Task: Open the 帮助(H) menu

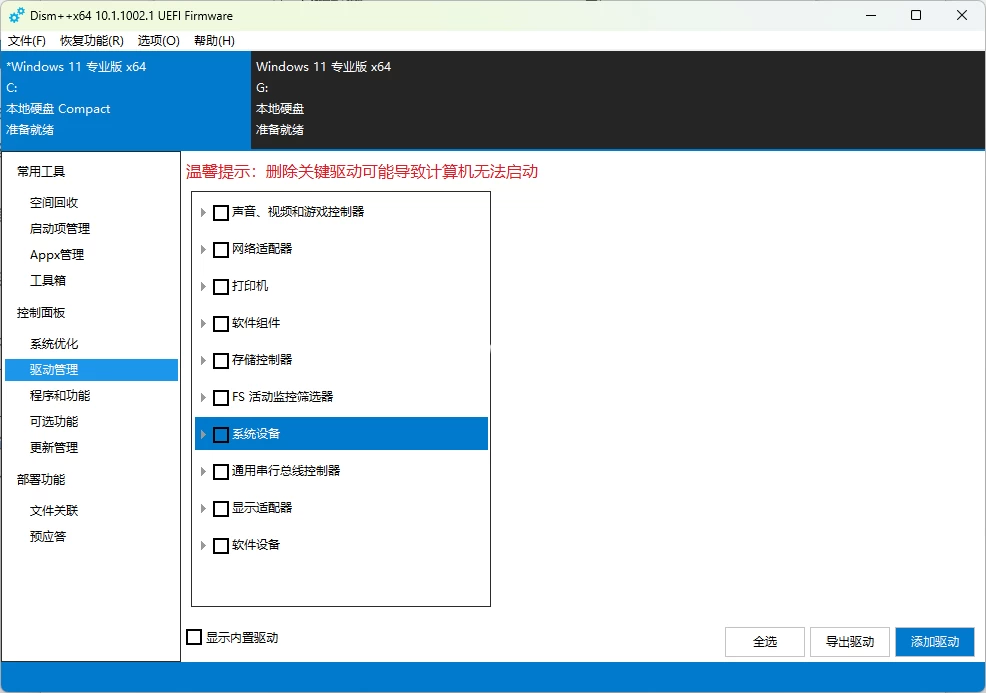Action: [214, 41]
